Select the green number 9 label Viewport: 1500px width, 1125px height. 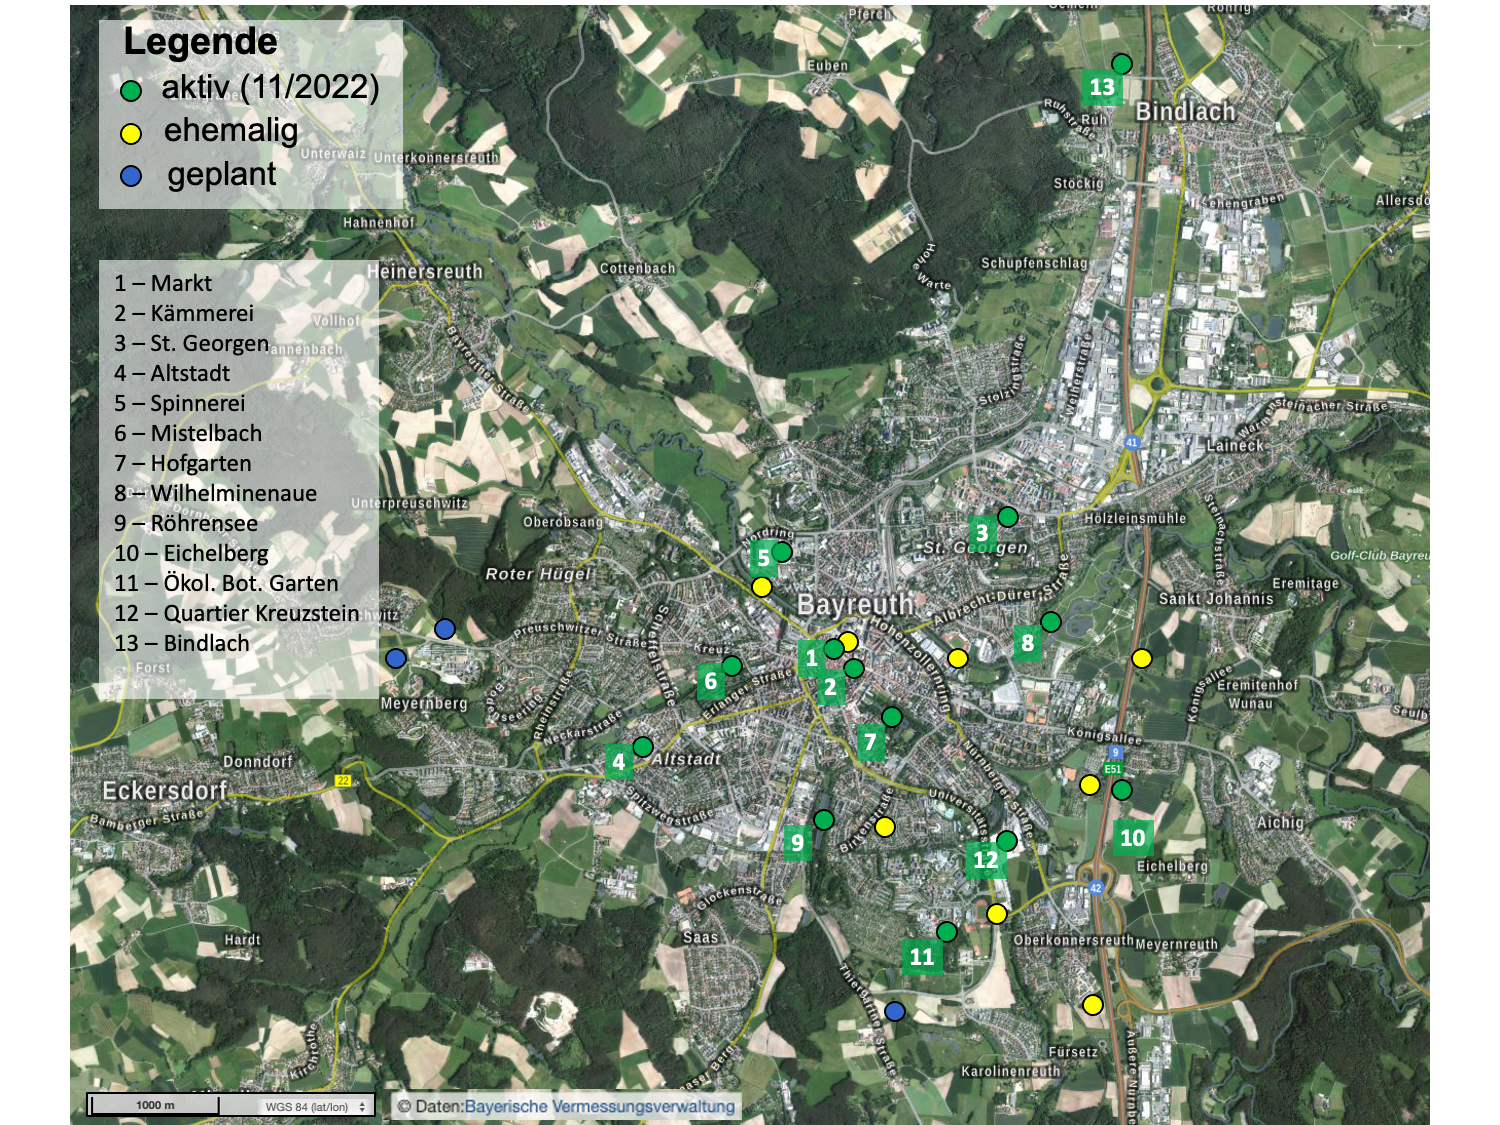[x=797, y=842]
